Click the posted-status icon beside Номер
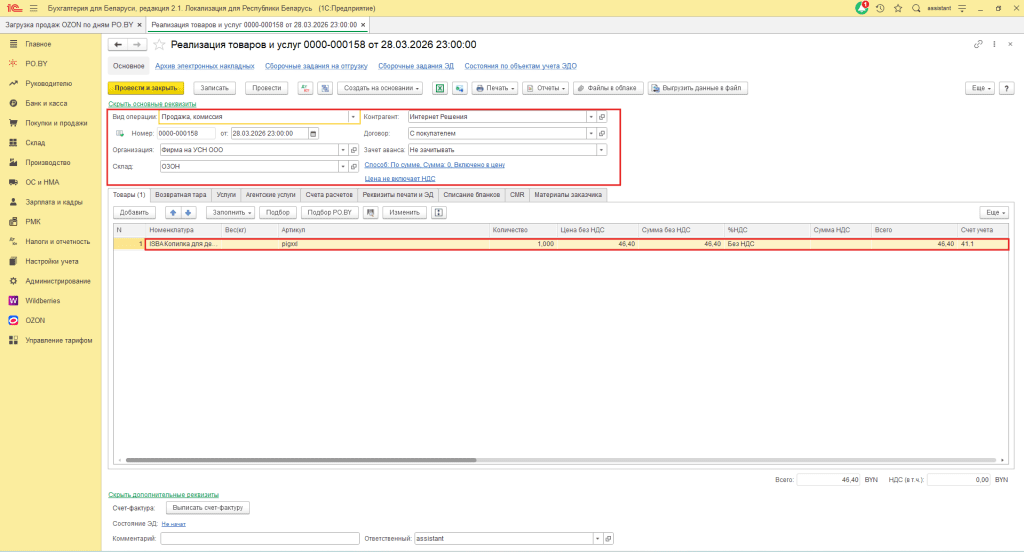1024x552 pixels. point(120,133)
